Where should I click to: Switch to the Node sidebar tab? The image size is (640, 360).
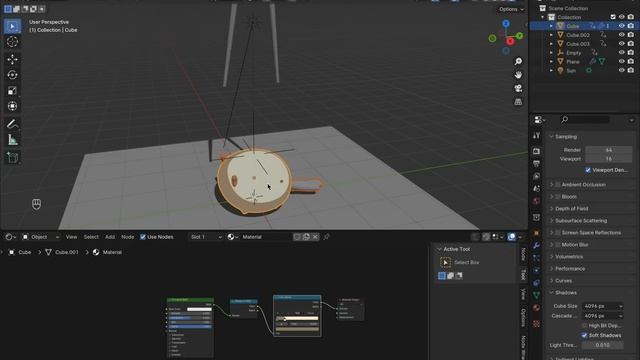523,255
